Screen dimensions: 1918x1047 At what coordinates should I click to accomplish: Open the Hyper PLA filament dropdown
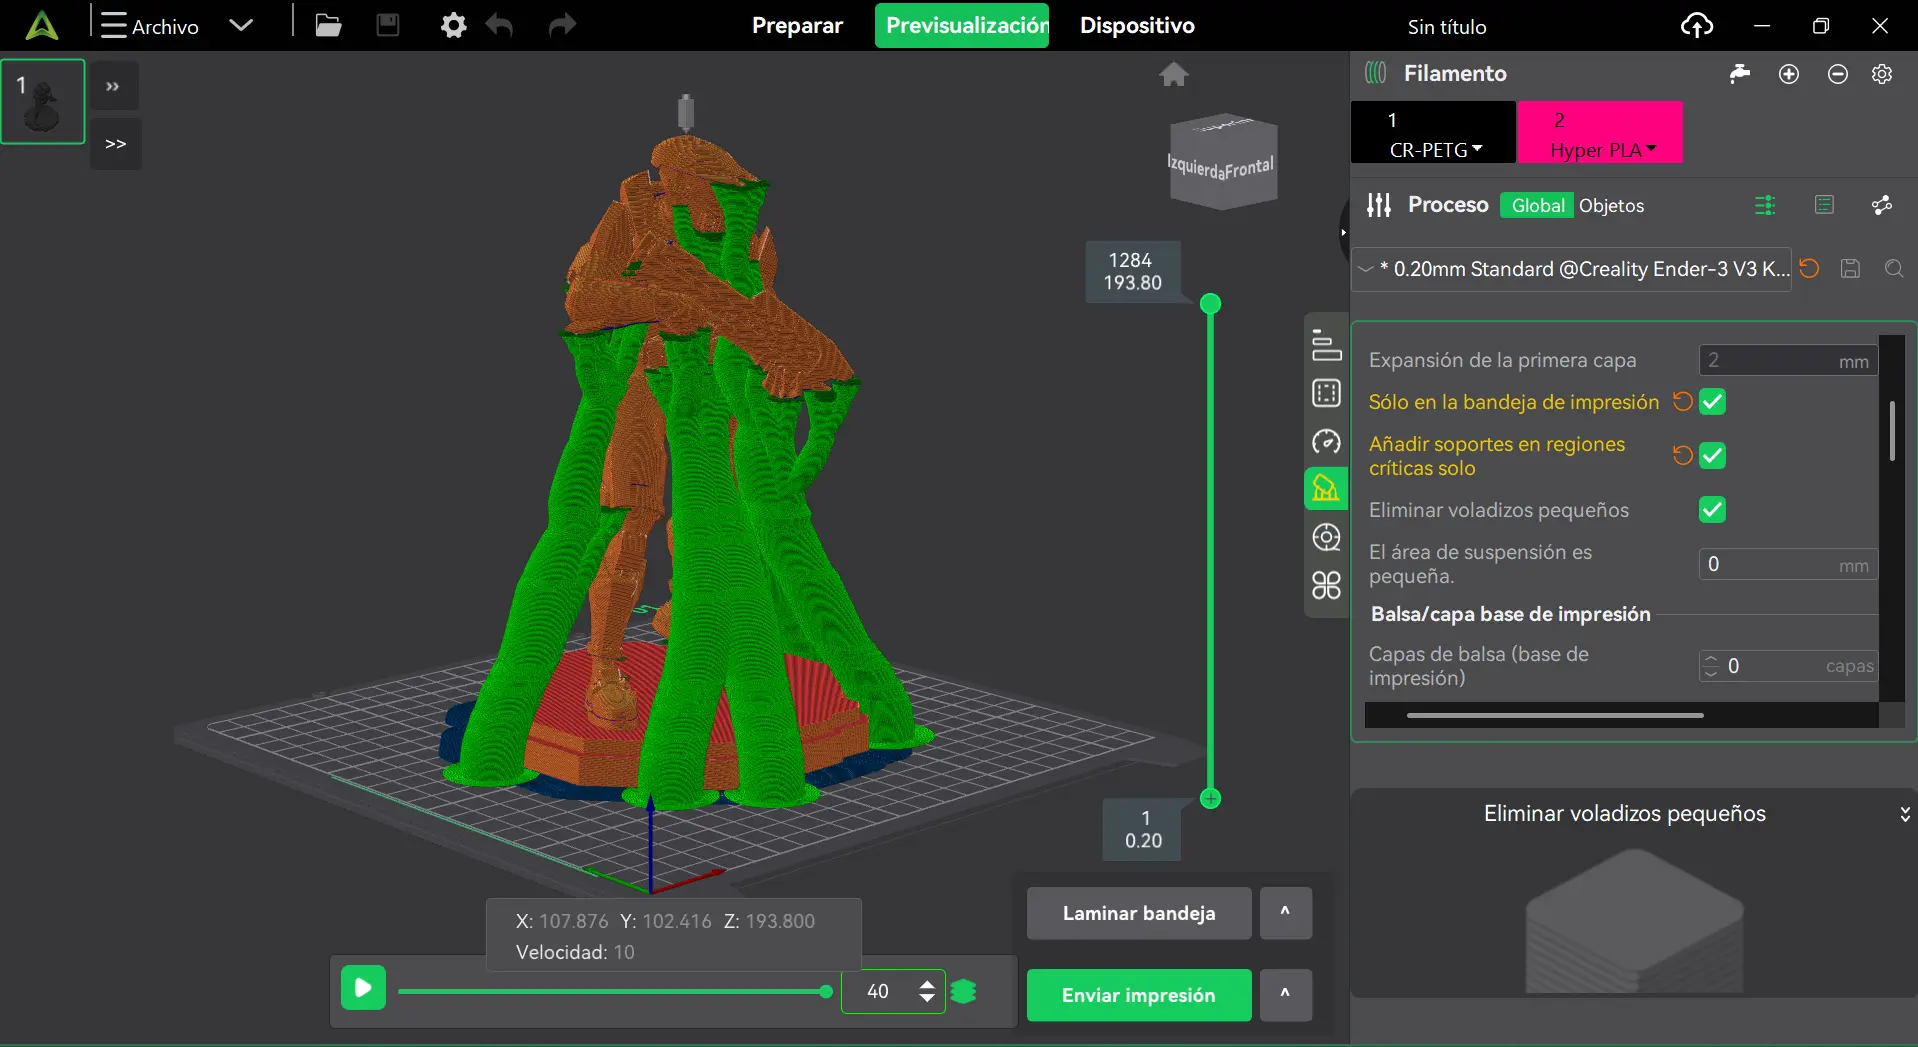(1602, 150)
